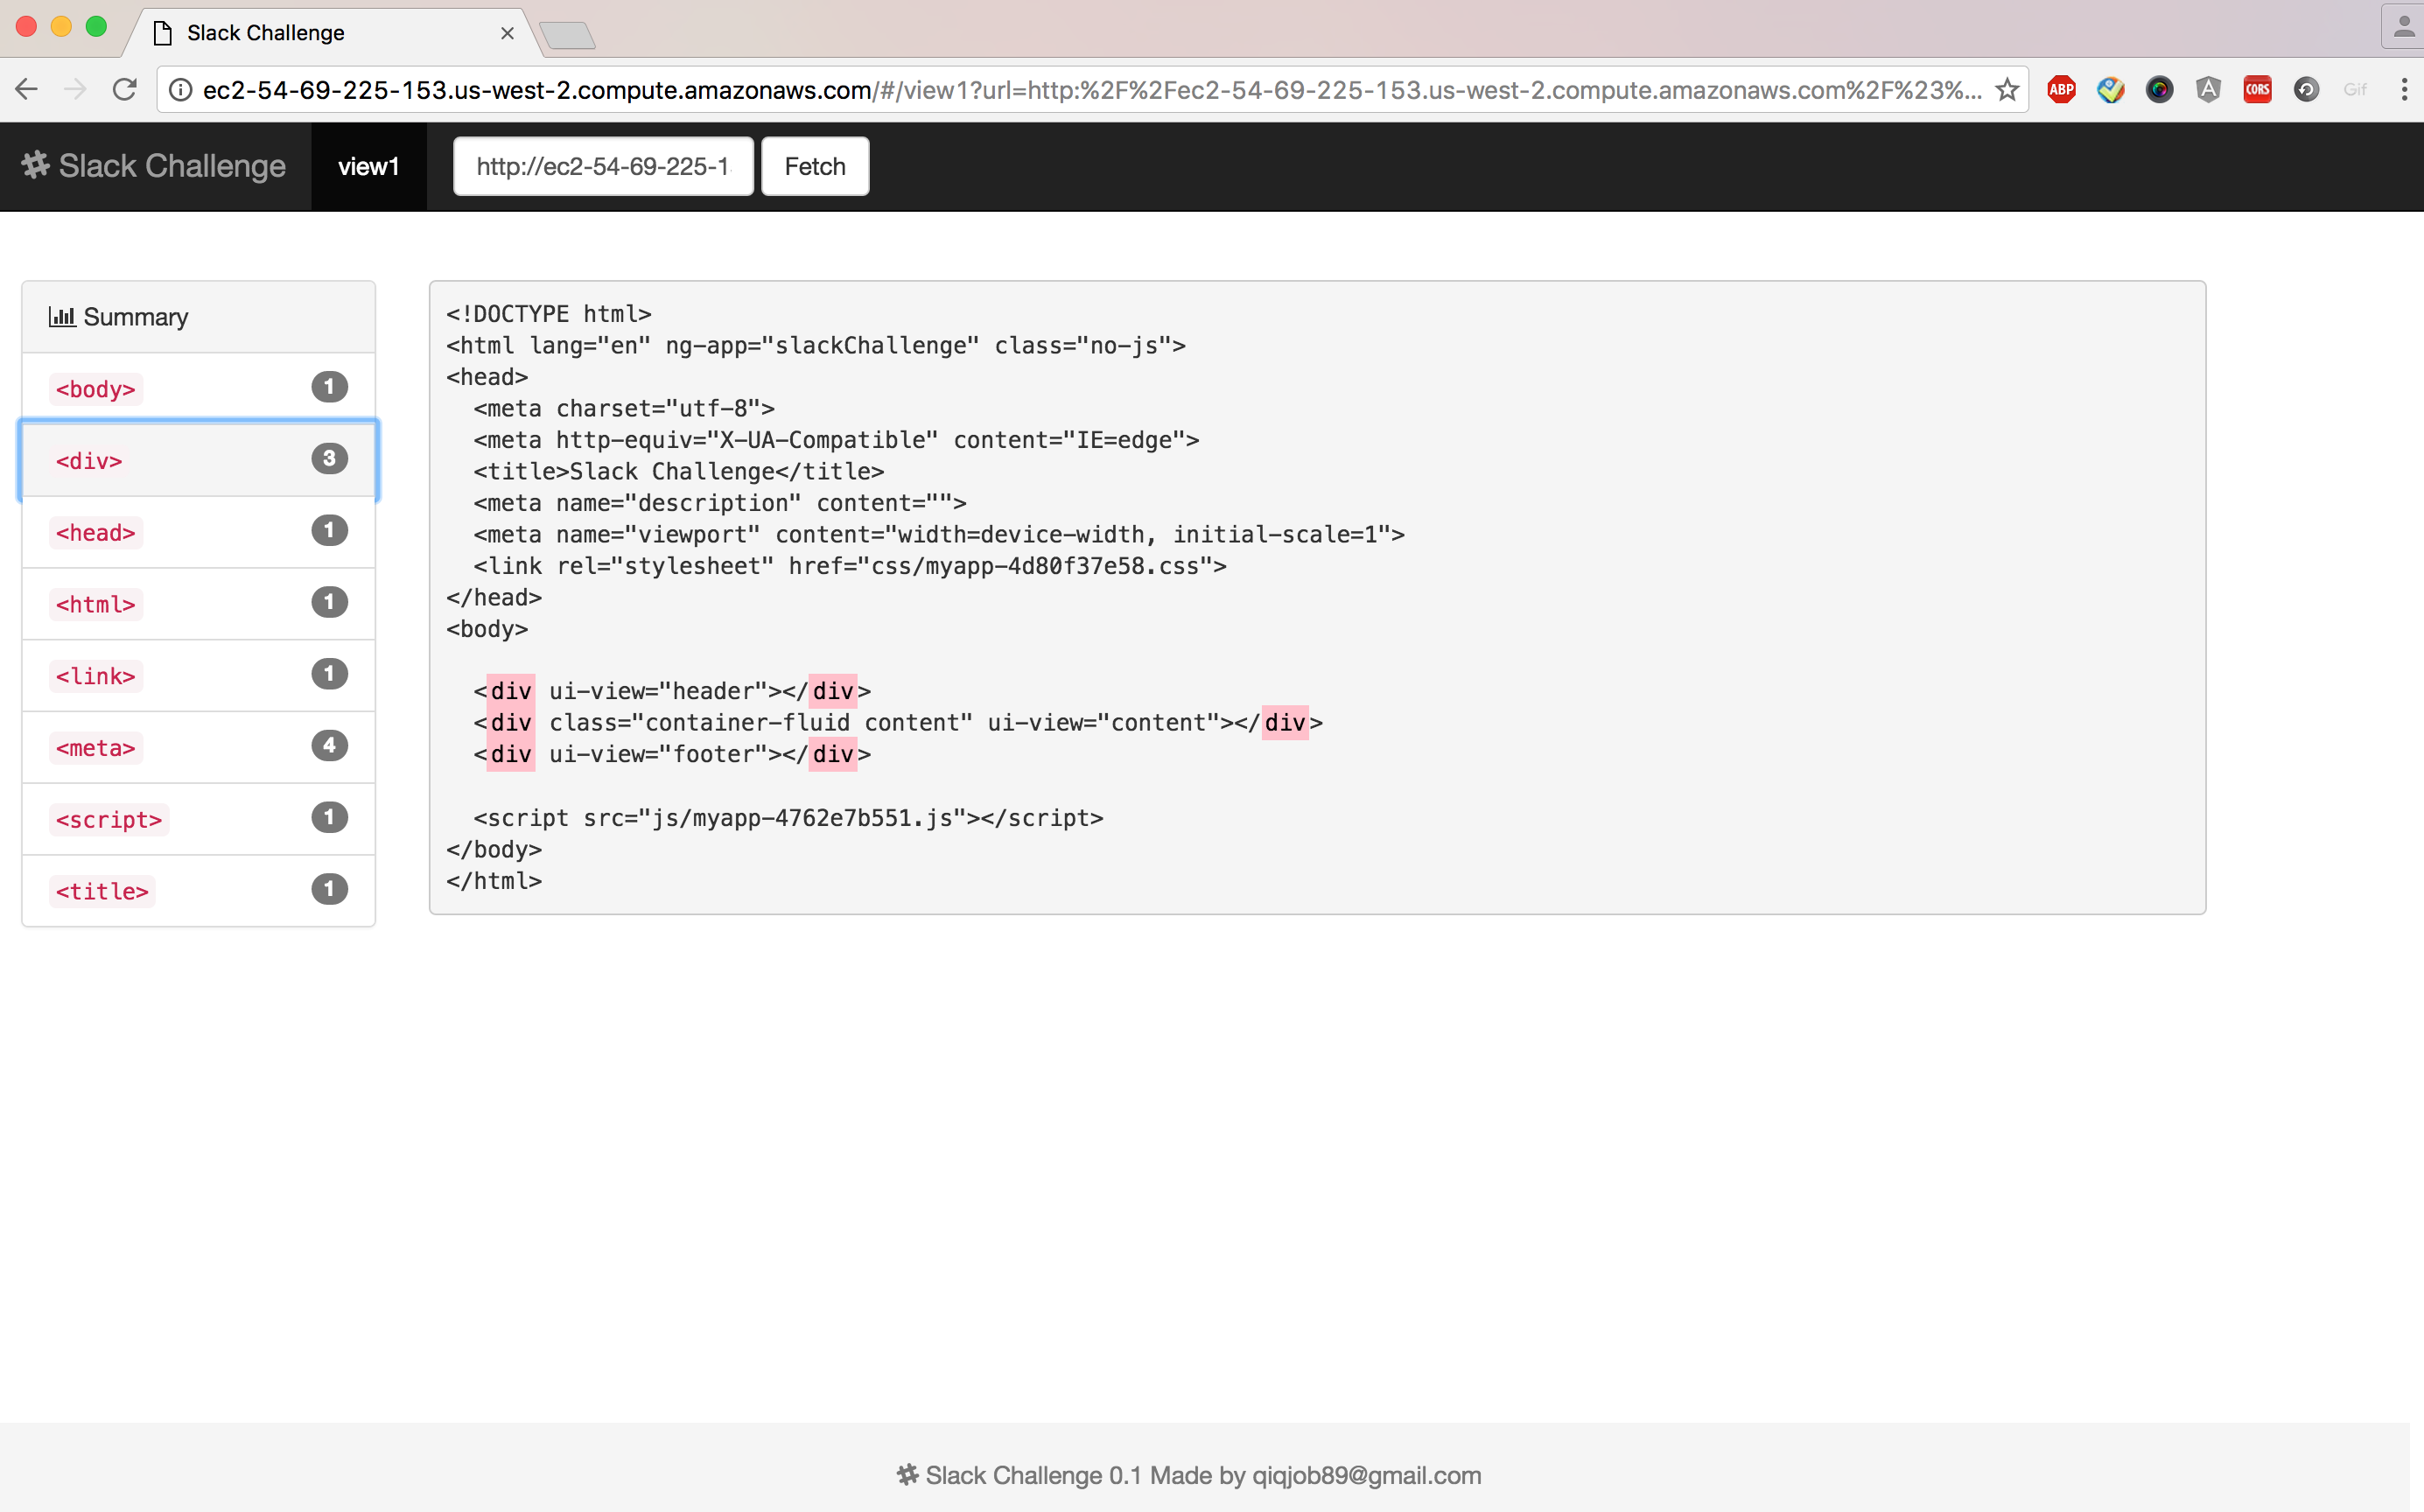Click the Fetch button
Viewport: 2424px width, 1512px height.
[x=815, y=166]
